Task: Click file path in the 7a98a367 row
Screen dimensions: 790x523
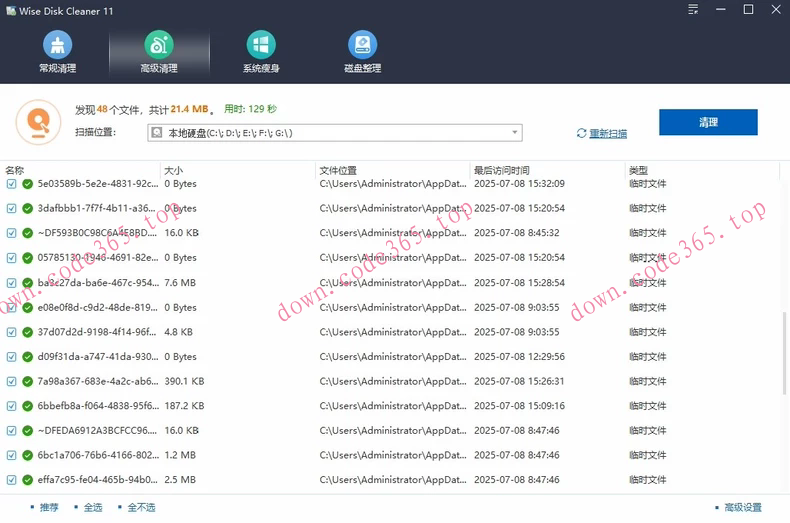Action: coord(393,381)
